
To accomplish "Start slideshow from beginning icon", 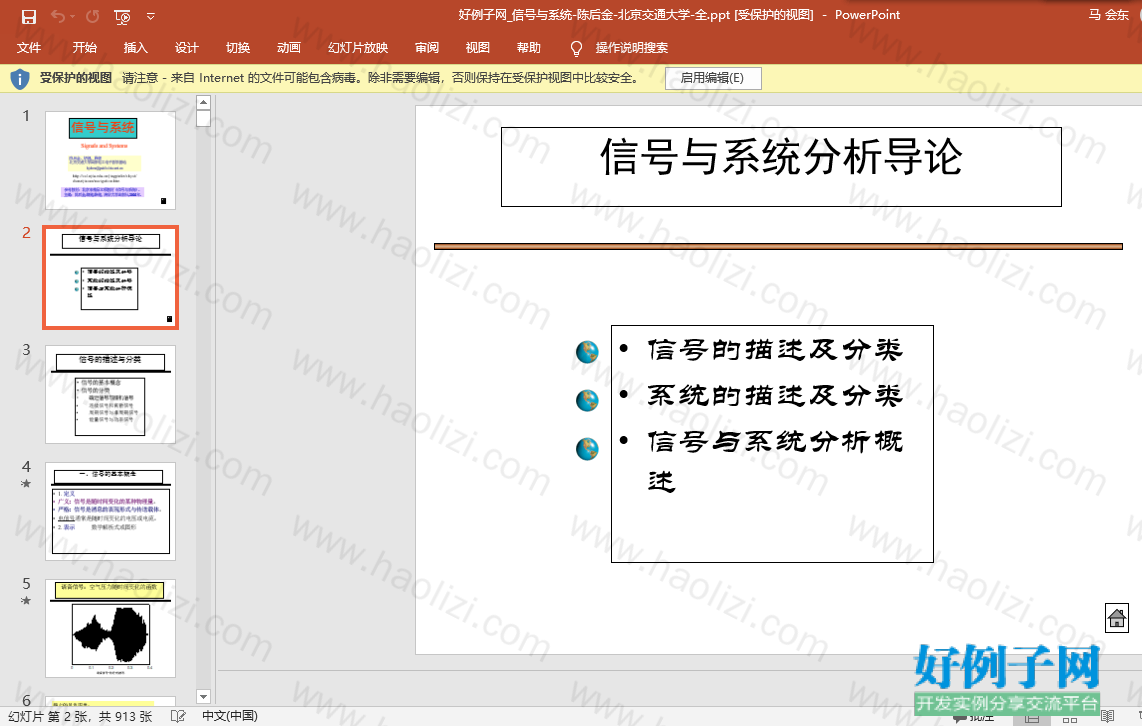I will [122, 17].
